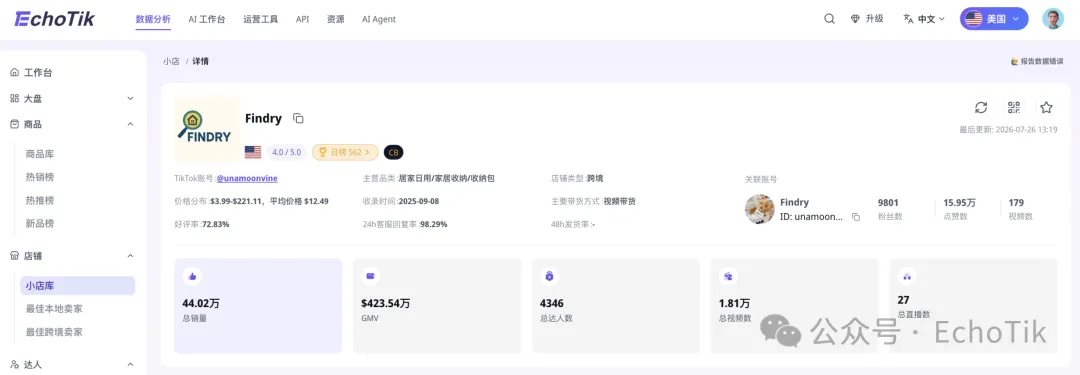Image resolution: width=1080 pixels, height=375 pixels.
Task: Click the refresh data icon
Action: pos(981,108)
